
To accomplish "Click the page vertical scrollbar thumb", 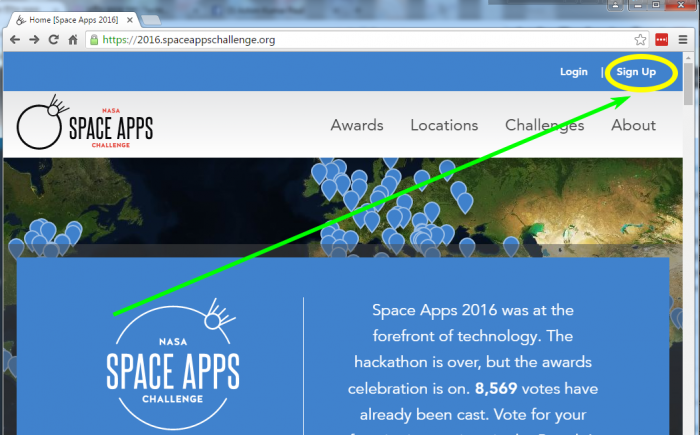I will (x=688, y=84).
